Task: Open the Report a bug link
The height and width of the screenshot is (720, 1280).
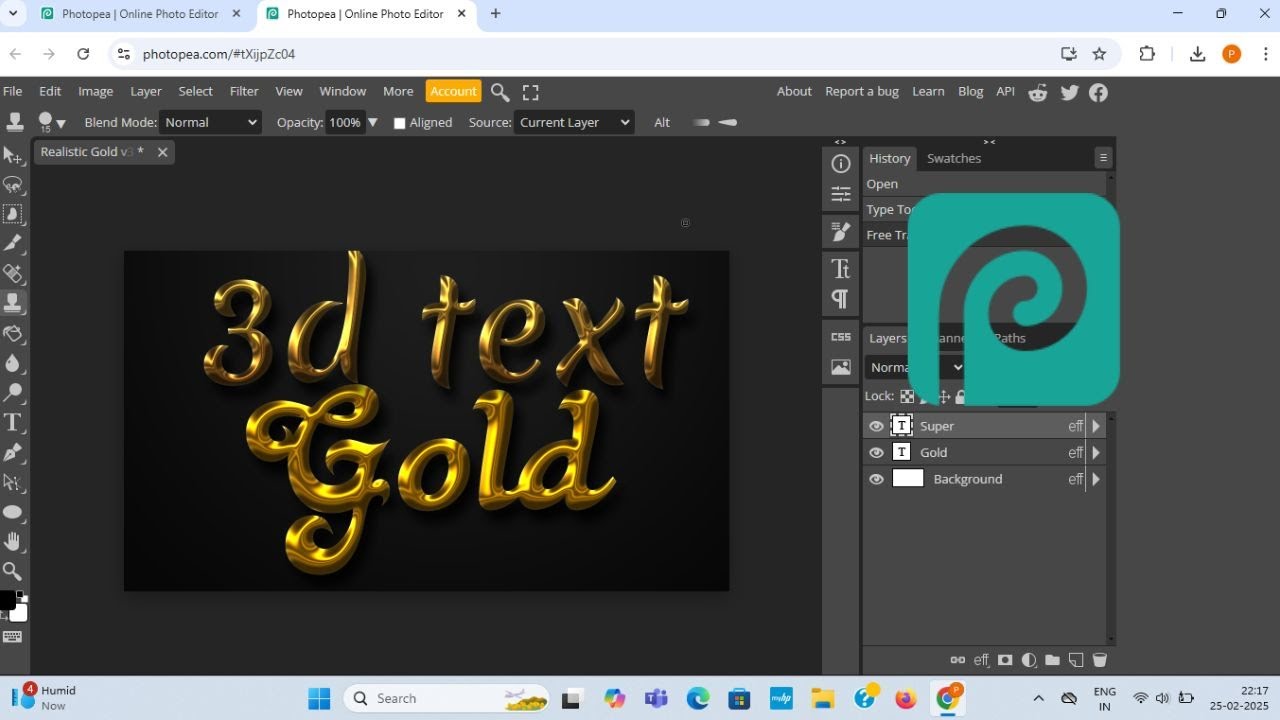Action: pos(862,91)
